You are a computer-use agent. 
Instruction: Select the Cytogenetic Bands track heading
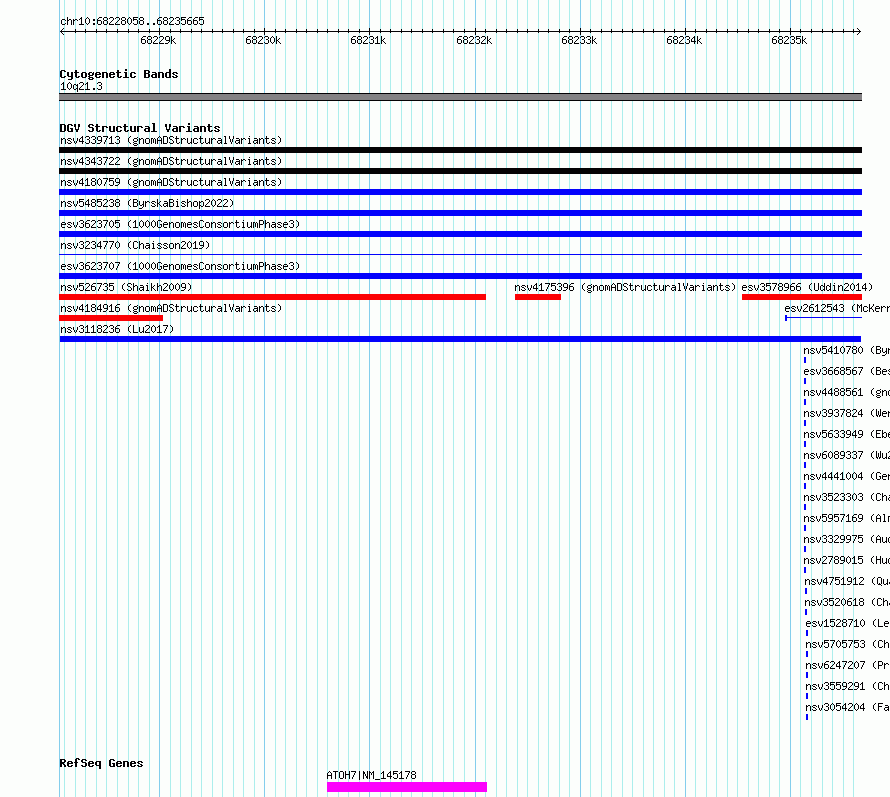pos(119,74)
